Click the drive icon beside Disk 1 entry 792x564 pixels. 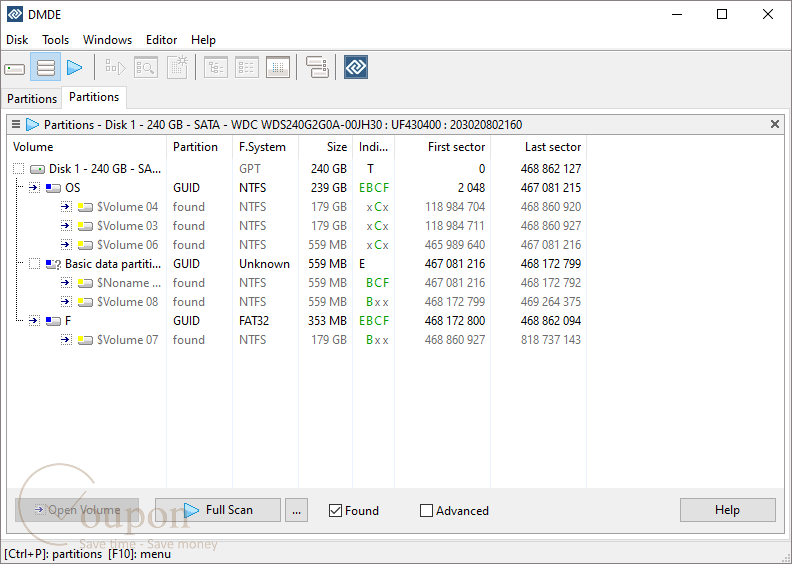pos(38,169)
